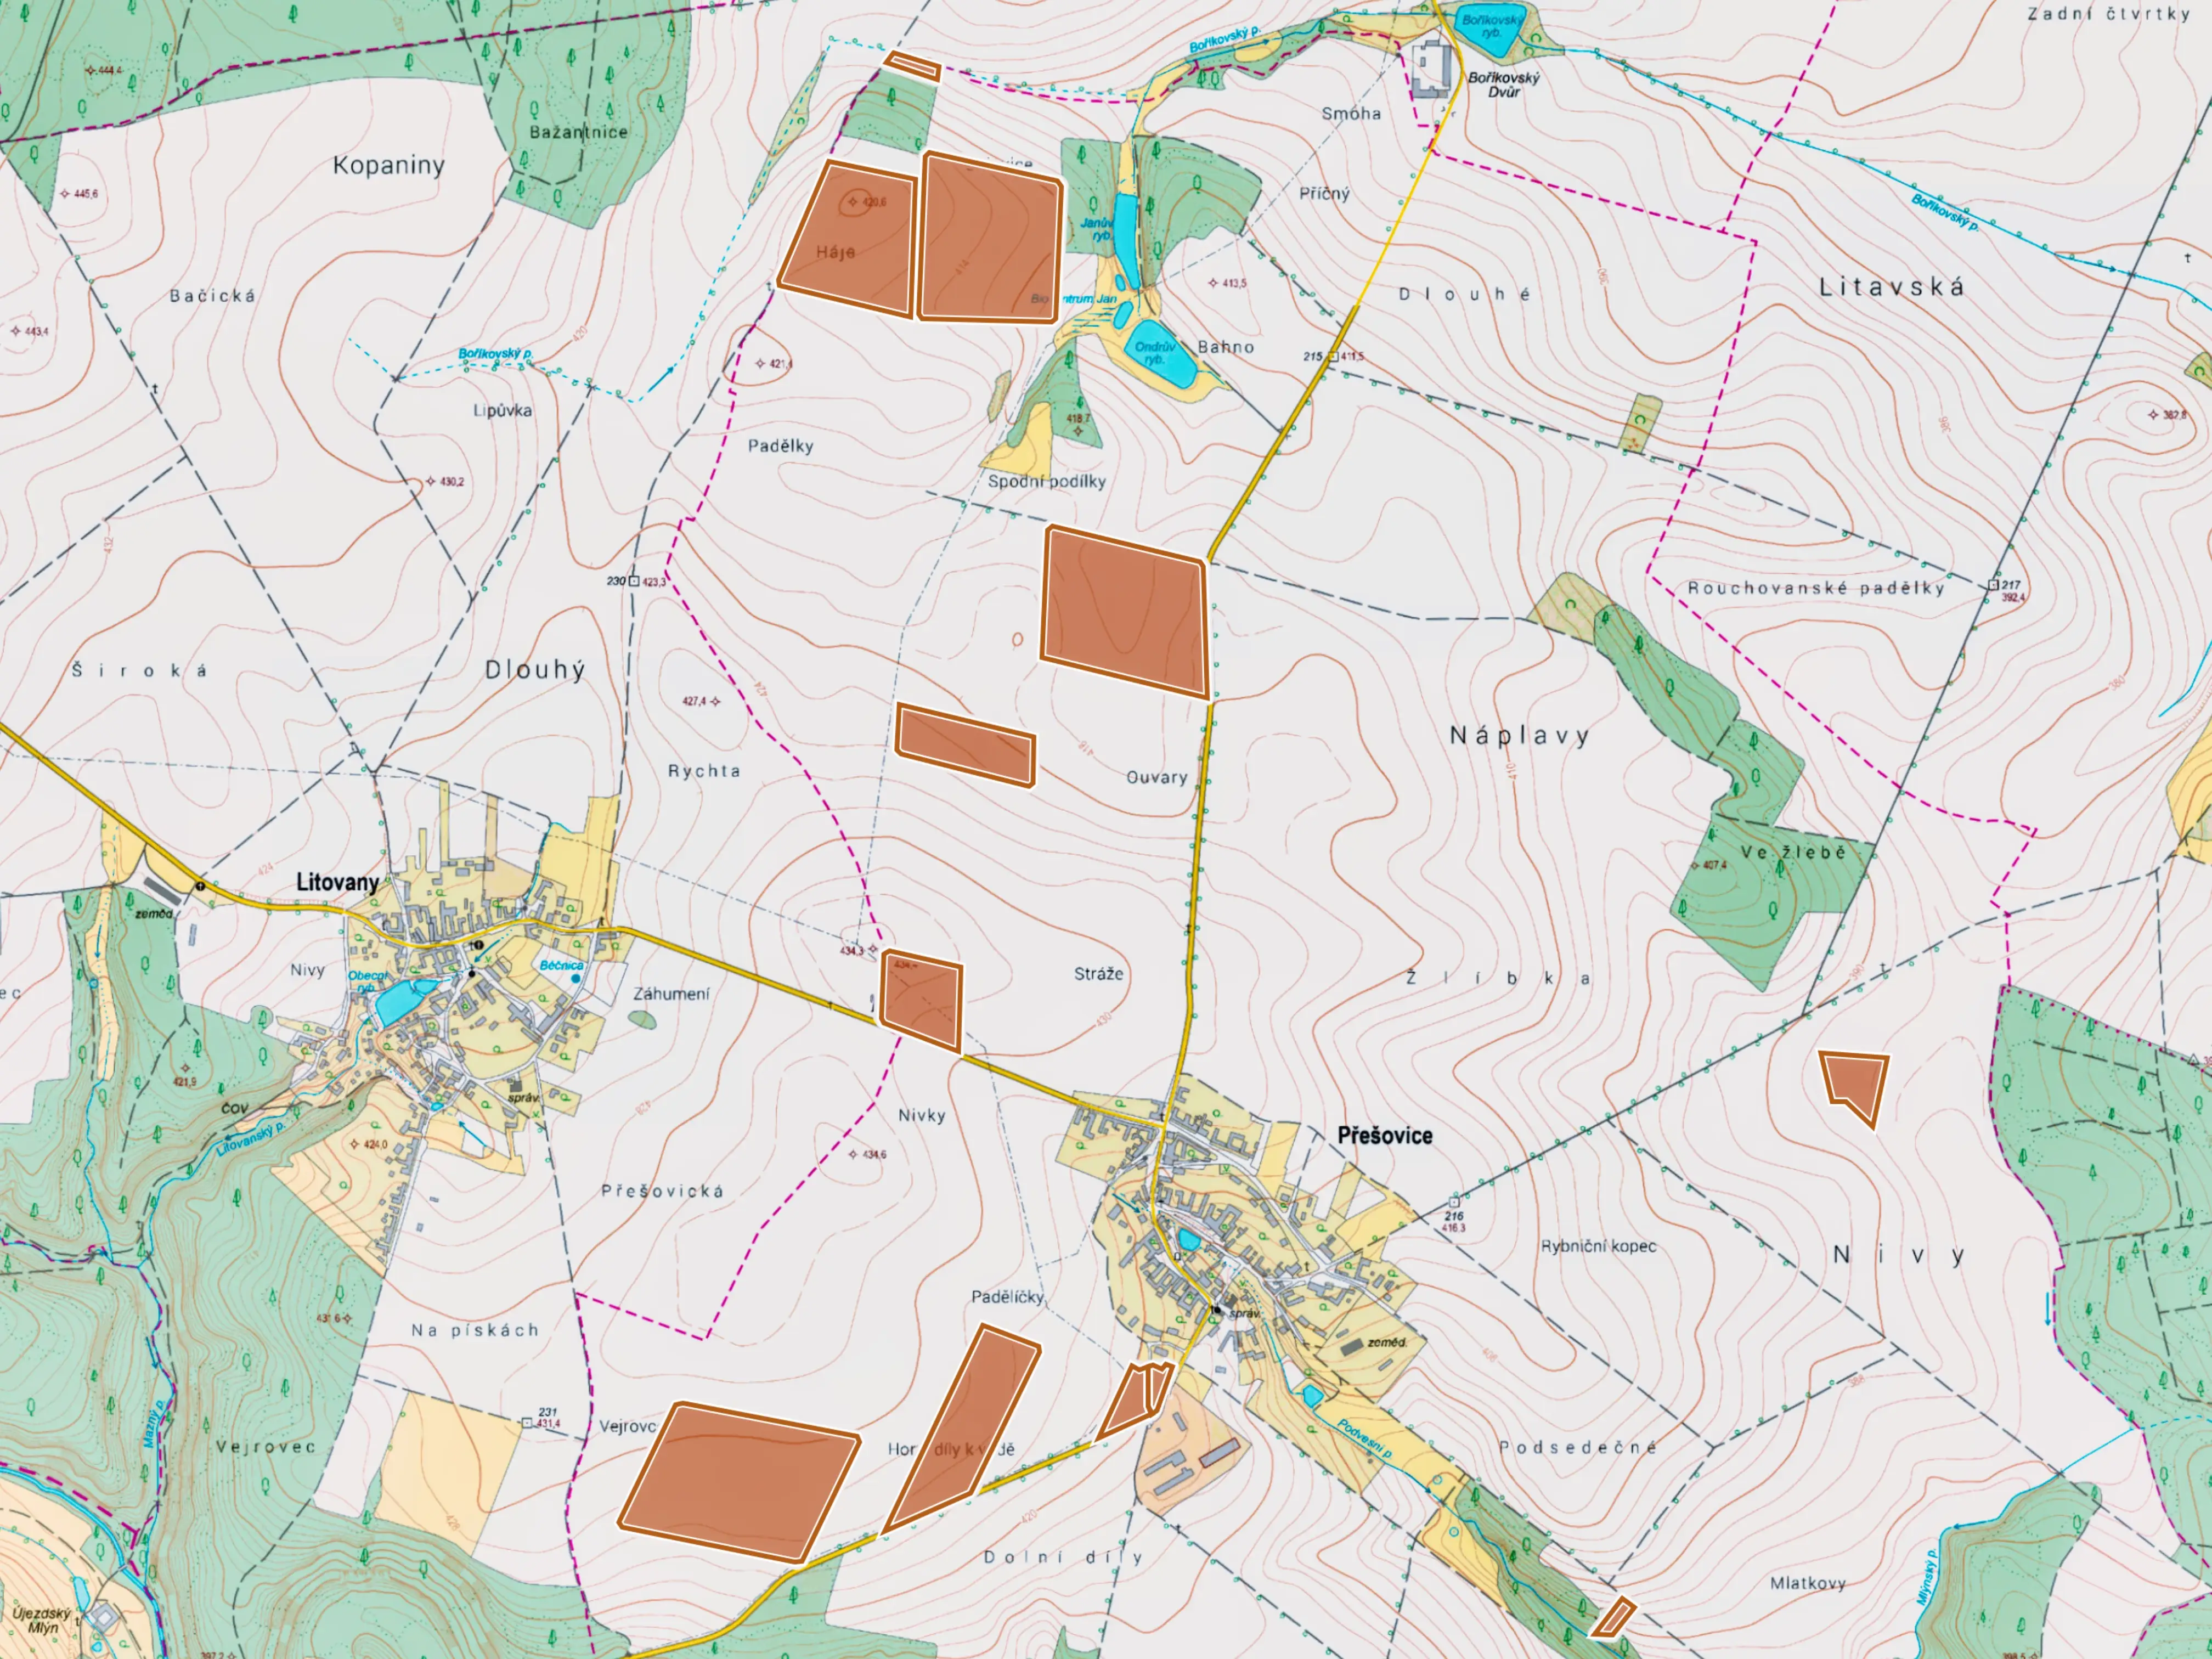Select the narrow highlighted parcel west of Ouvary
The height and width of the screenshot is (1659, 2212).
(x=966, y=745)
